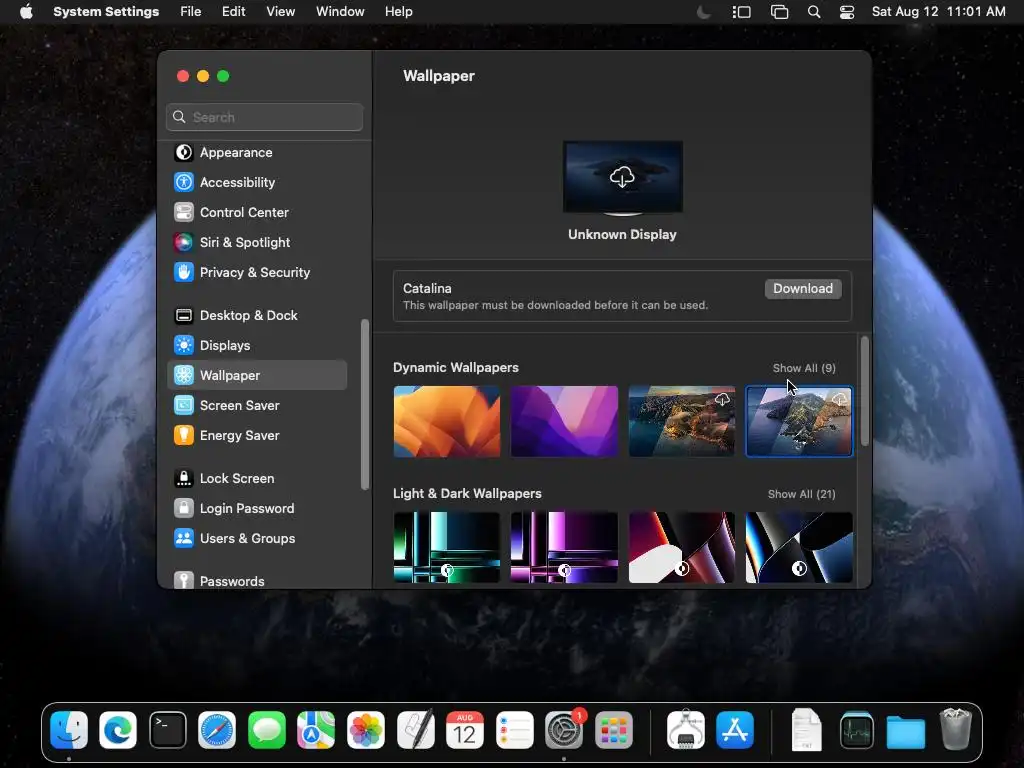Open Maps app in Dock
1024x768 pixels.
[x=316, y=730]
